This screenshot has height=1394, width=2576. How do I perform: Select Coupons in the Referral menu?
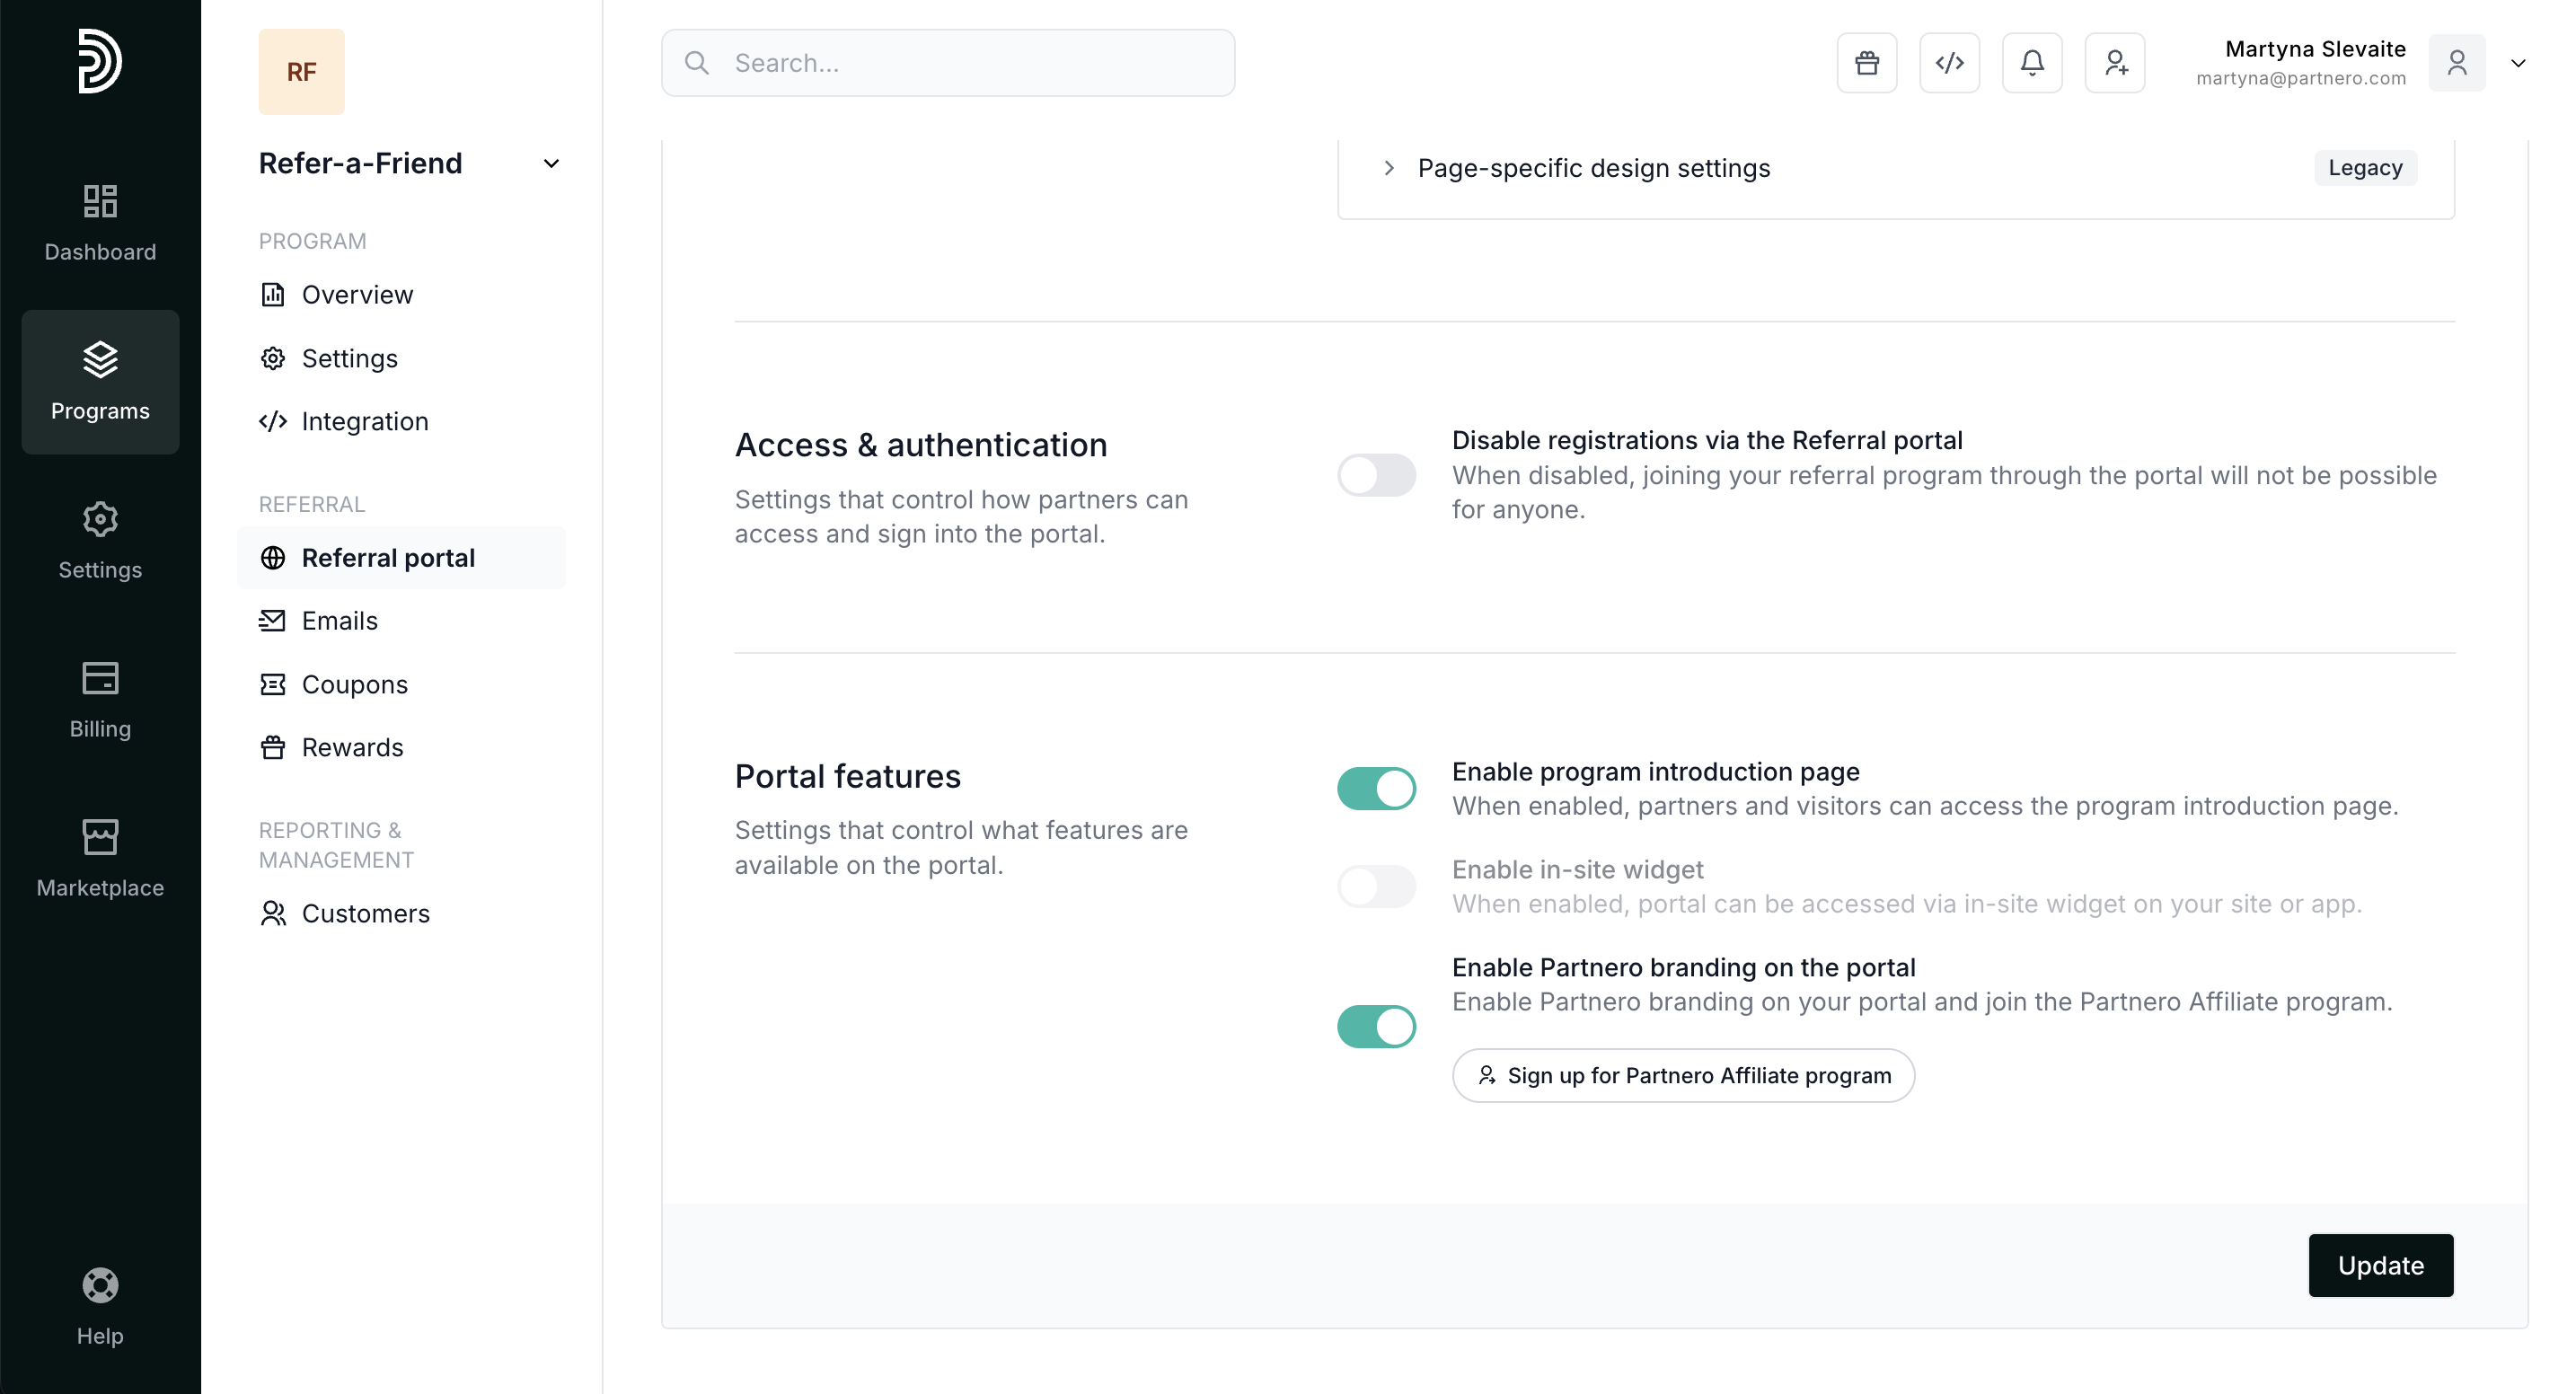click(x=354, y=684)
